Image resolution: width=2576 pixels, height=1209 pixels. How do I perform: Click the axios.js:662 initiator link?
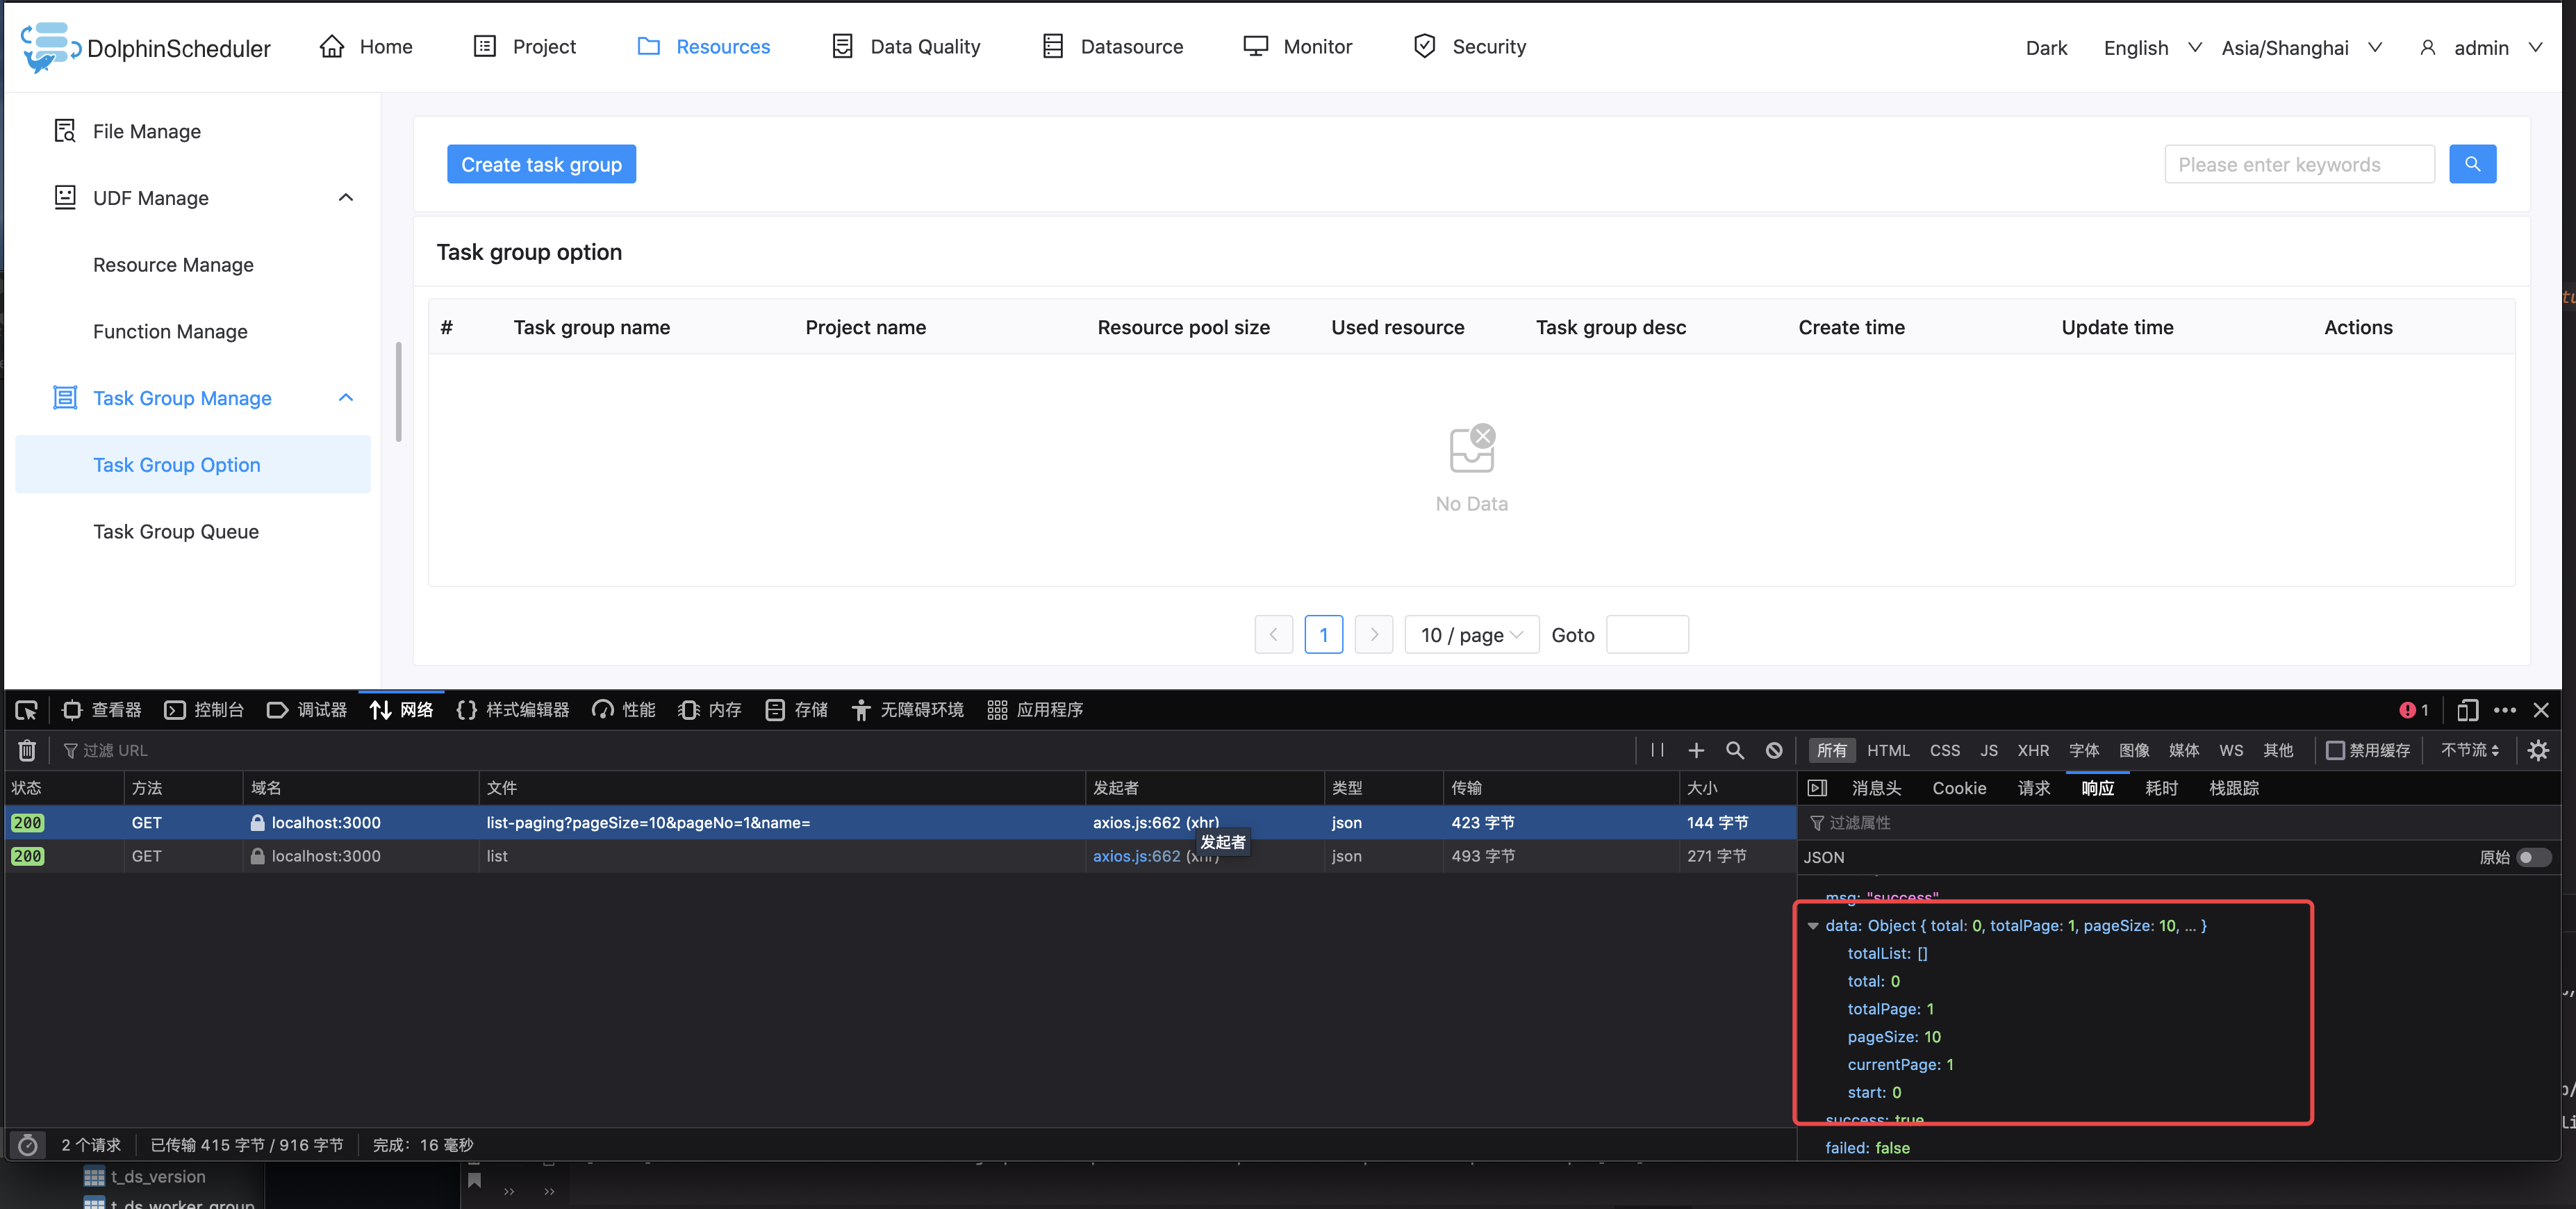(1136, 856)
